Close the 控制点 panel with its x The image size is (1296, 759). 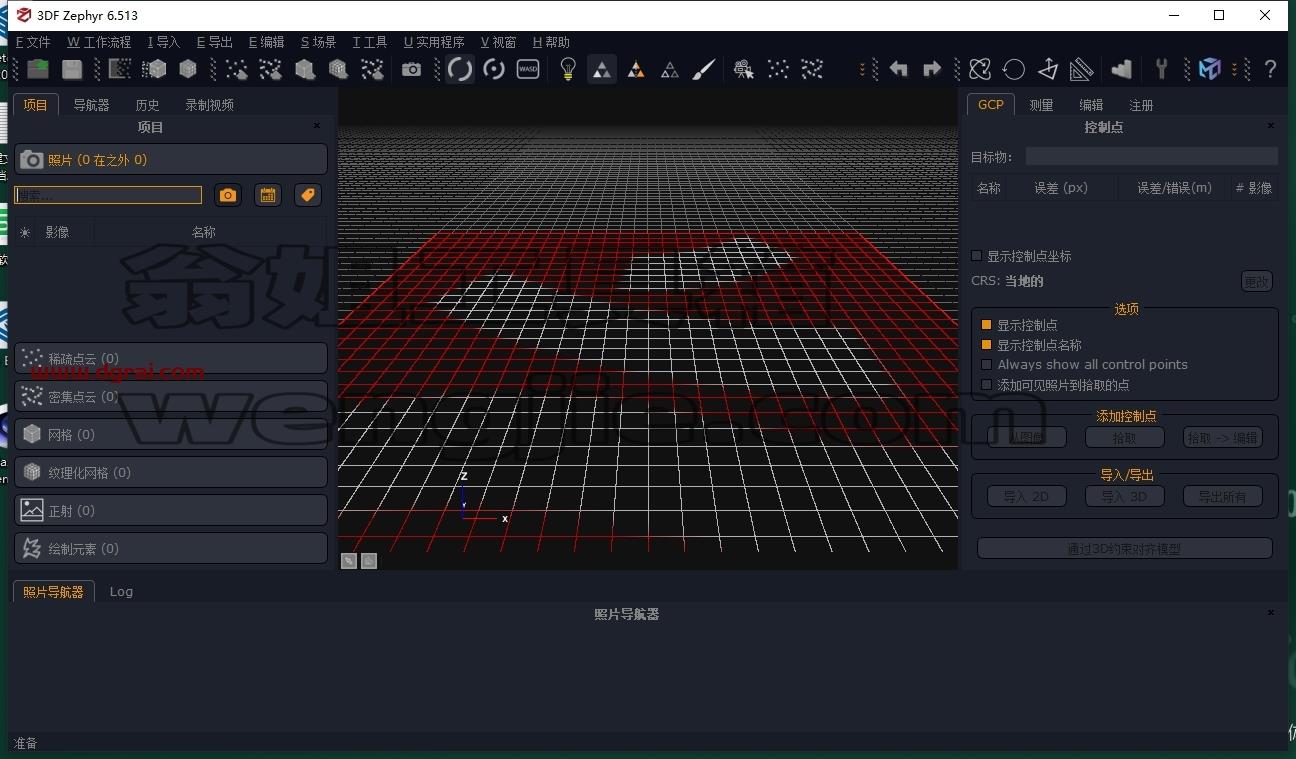pyautogui.click(x=1271, y=126)
